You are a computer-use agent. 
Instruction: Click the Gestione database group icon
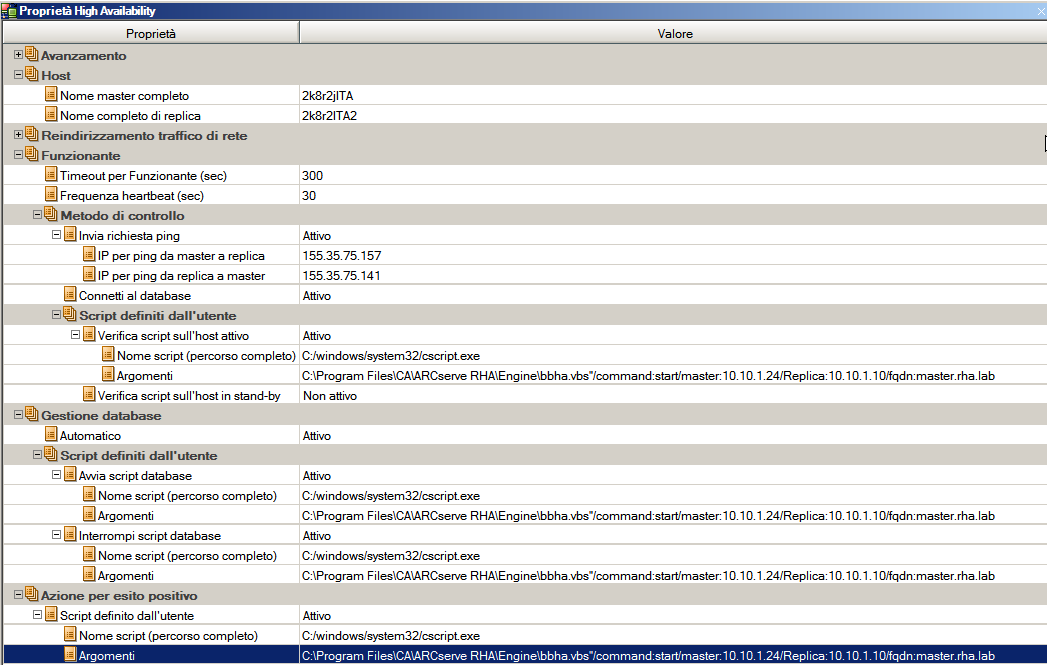(x=31, y=414)
